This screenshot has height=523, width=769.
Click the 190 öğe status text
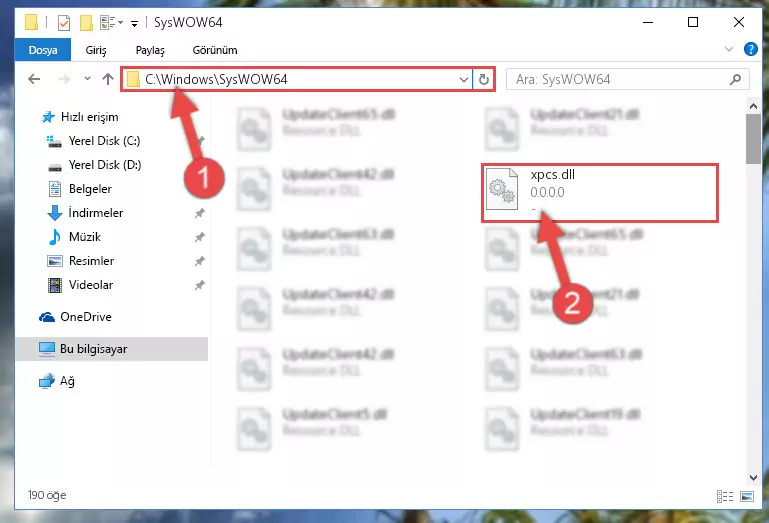tap(47, 495)
